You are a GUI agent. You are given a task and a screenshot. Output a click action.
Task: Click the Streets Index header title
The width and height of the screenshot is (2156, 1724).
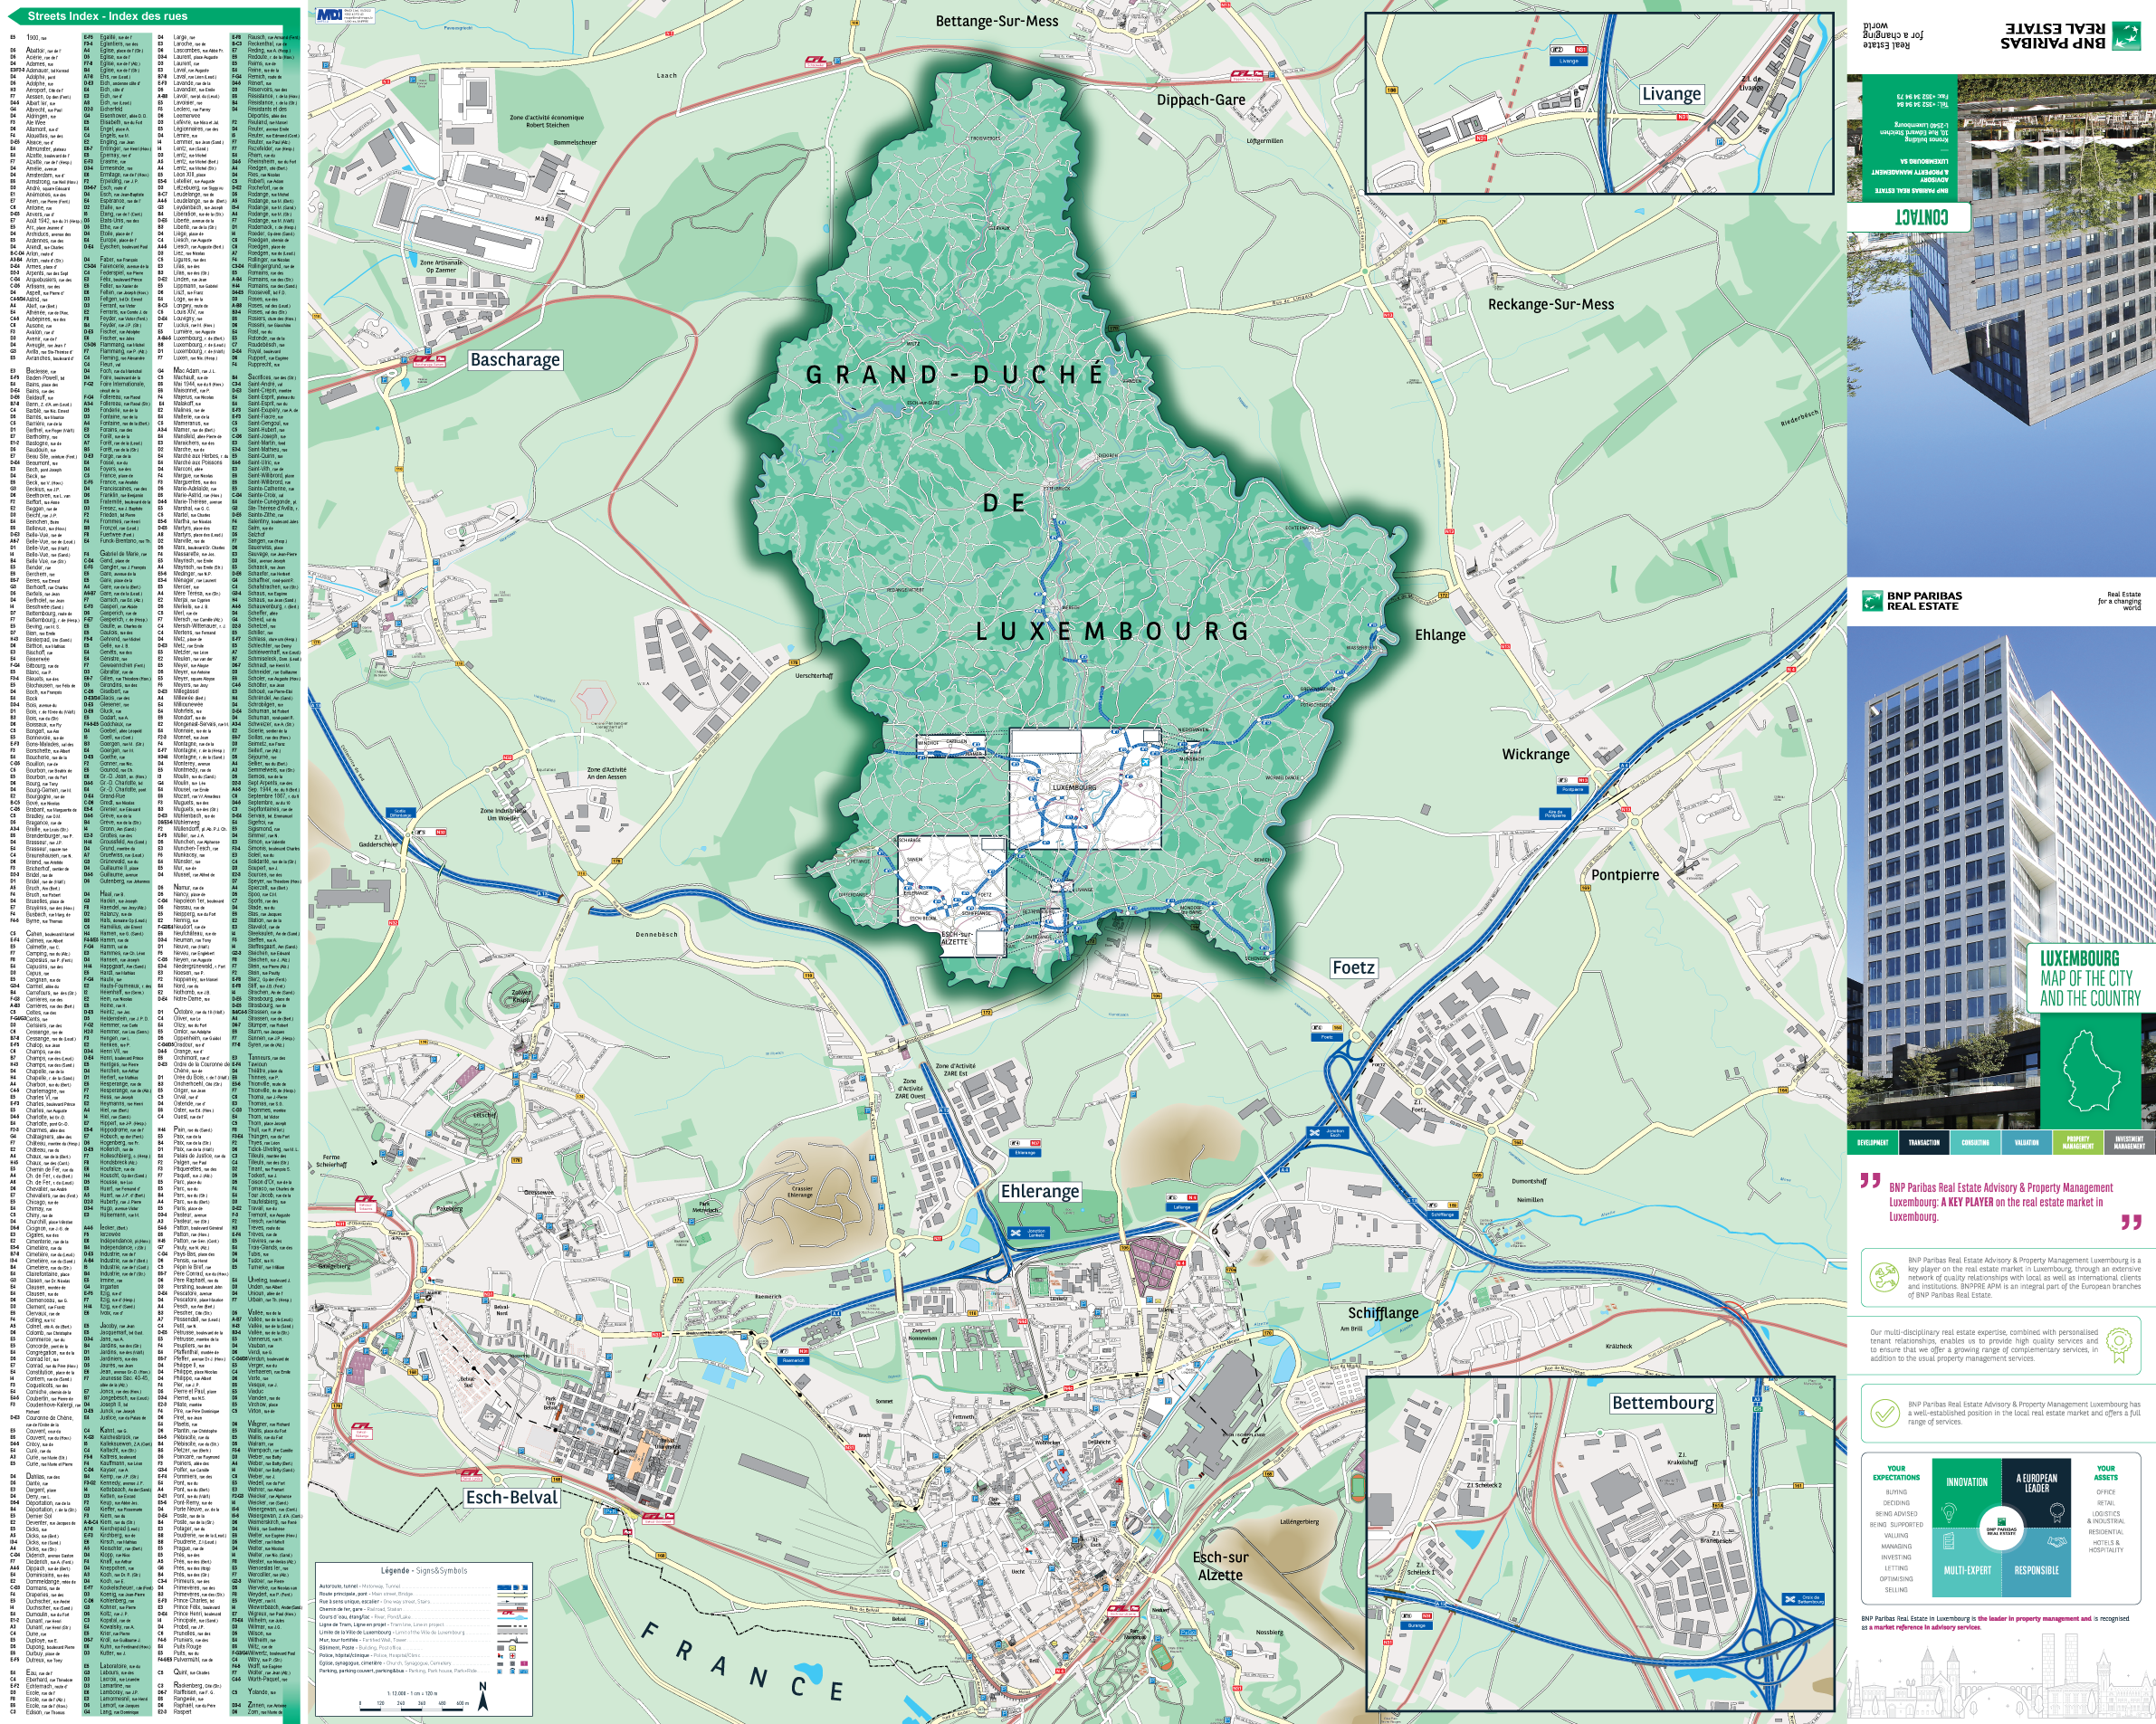[107, 16]
